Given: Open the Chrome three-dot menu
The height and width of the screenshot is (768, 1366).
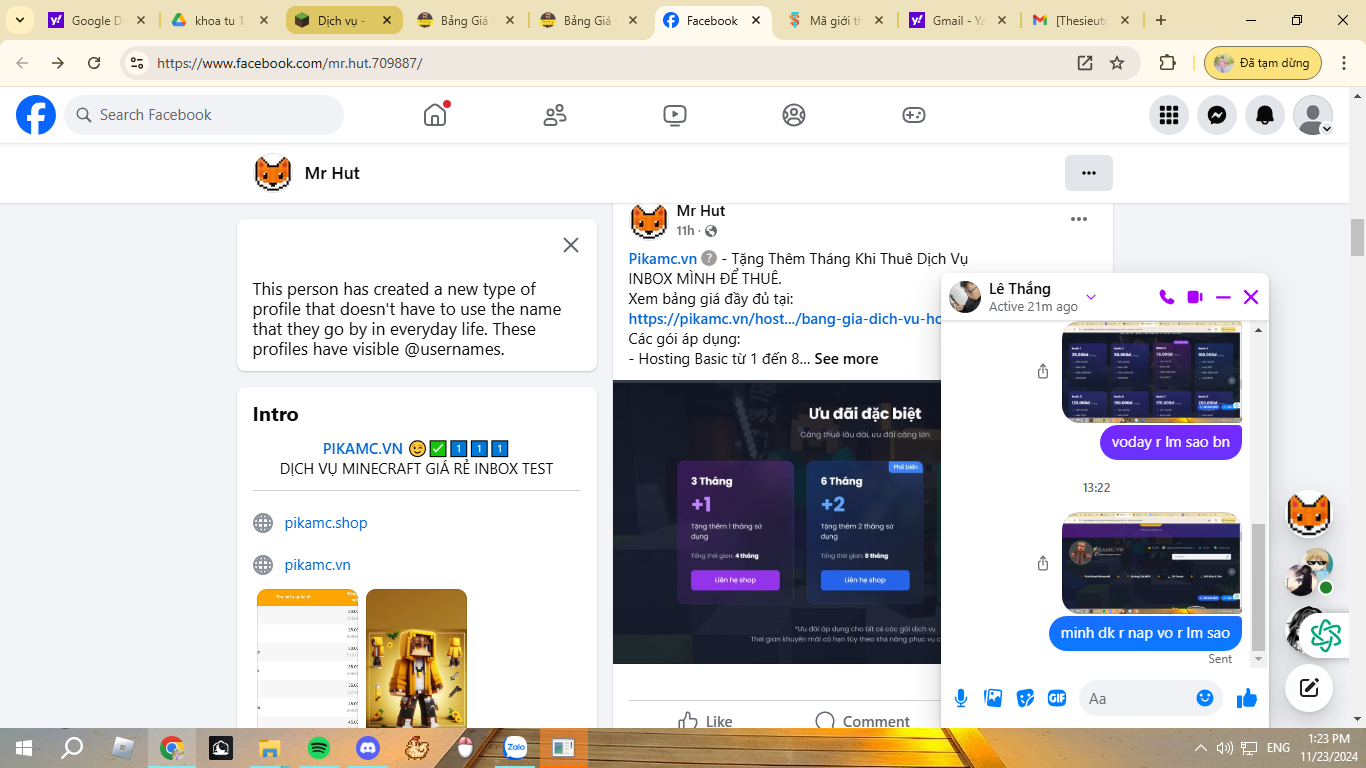Looking at the screenshot, I should pyautogui.click(x=1345, y=63).
